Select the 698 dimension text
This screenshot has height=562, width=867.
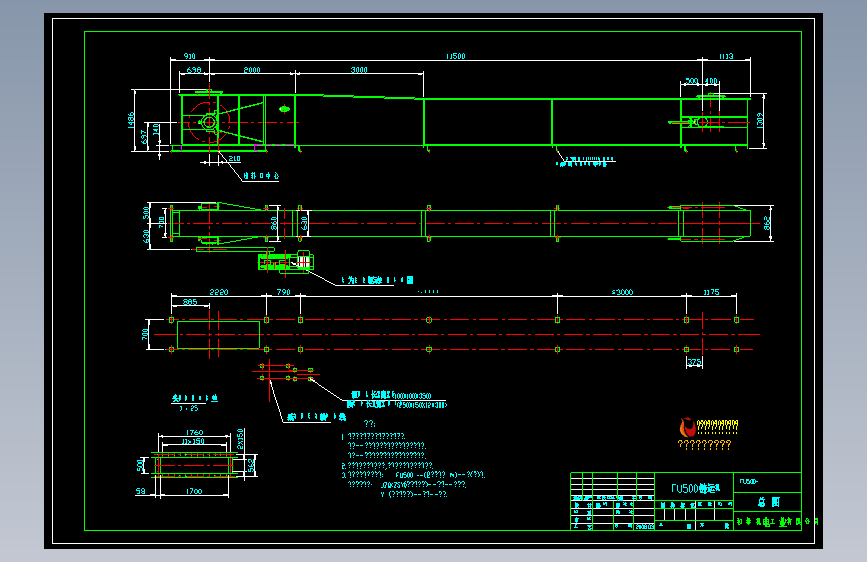click(194, 70)
